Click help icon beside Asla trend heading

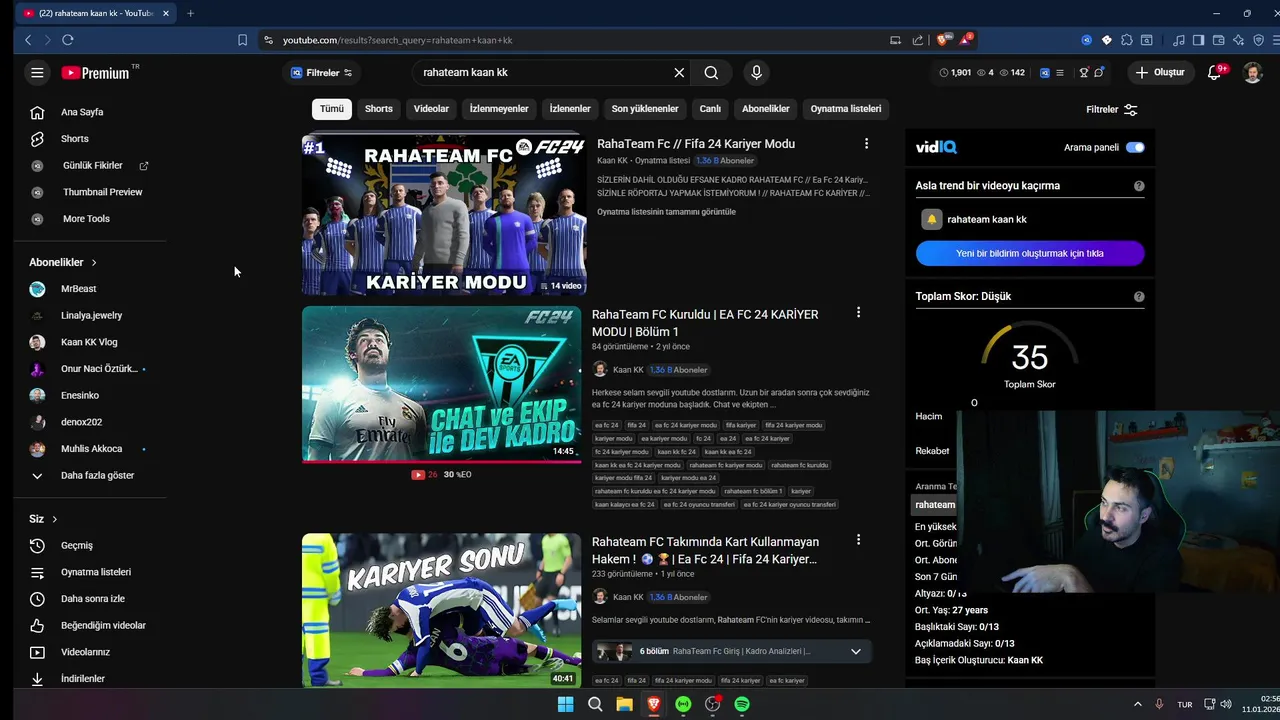click(1139, 186)
